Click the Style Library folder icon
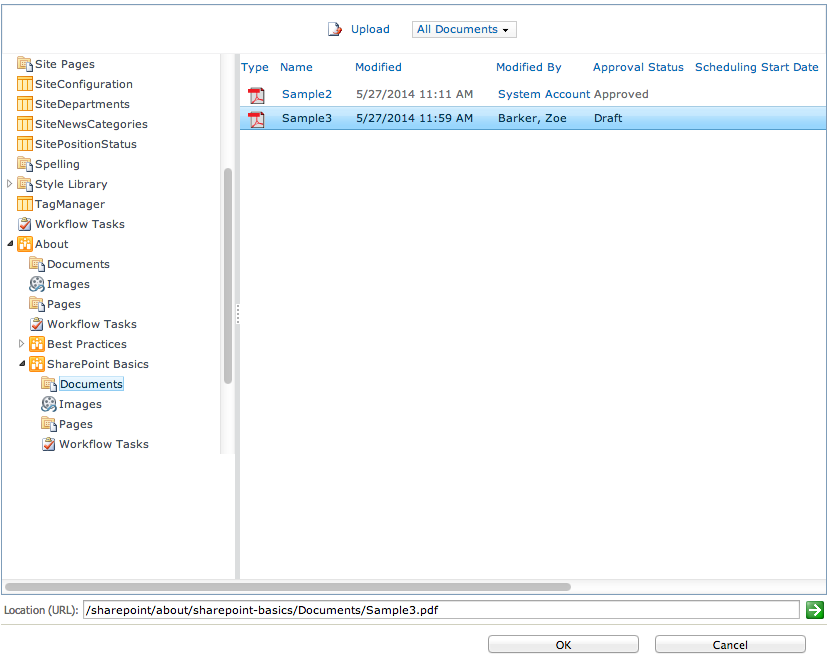This screenshot has height=668, width=827. [x=25, y=185]
